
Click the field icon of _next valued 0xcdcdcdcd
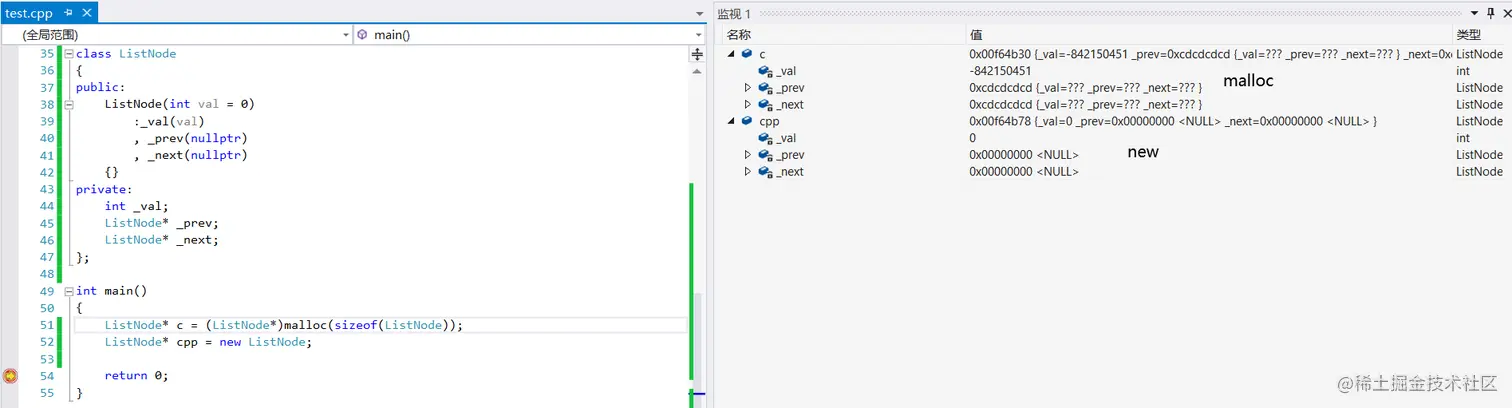(x=765, y=105)
